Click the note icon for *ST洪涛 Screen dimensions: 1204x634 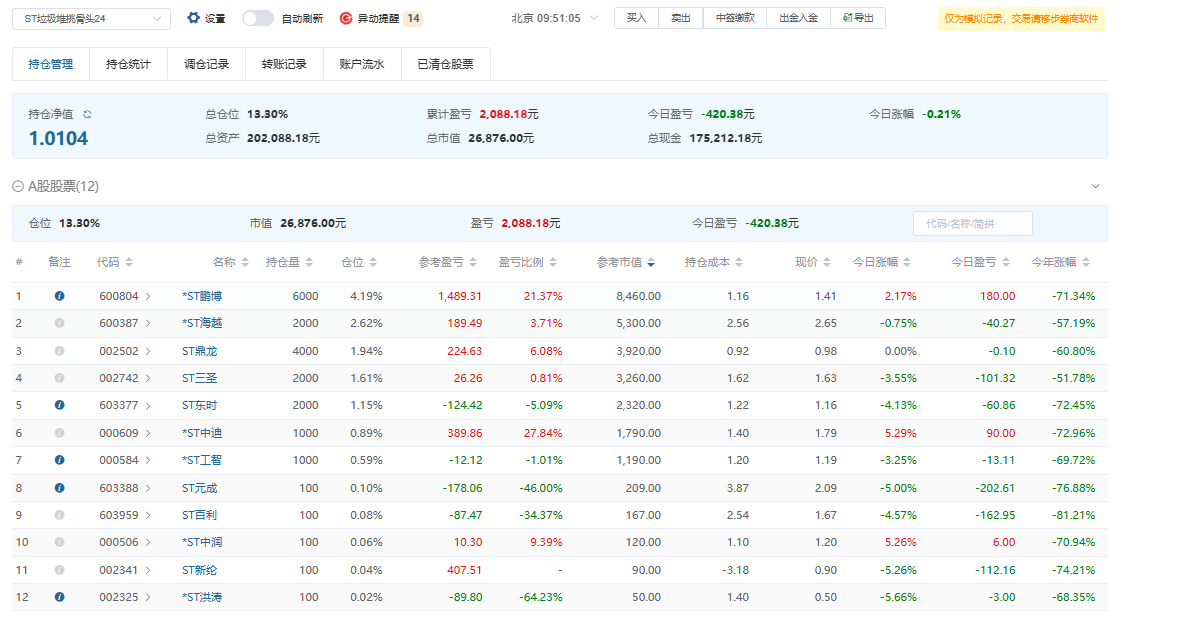tap(59, 597)
